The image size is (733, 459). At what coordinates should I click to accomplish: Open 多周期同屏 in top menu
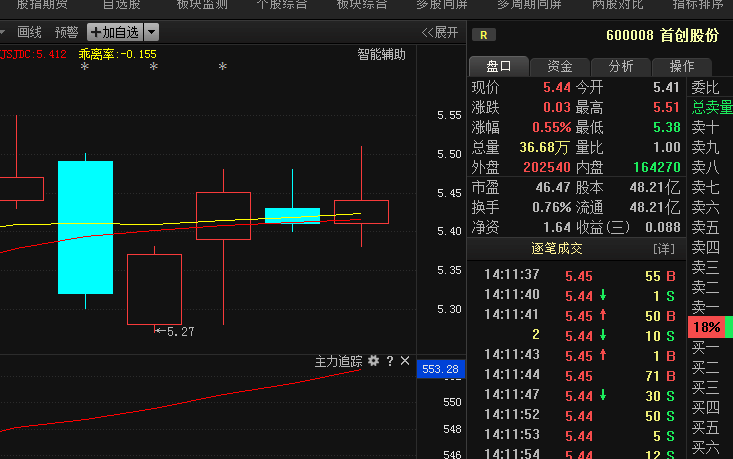click(x=529, y=5)
